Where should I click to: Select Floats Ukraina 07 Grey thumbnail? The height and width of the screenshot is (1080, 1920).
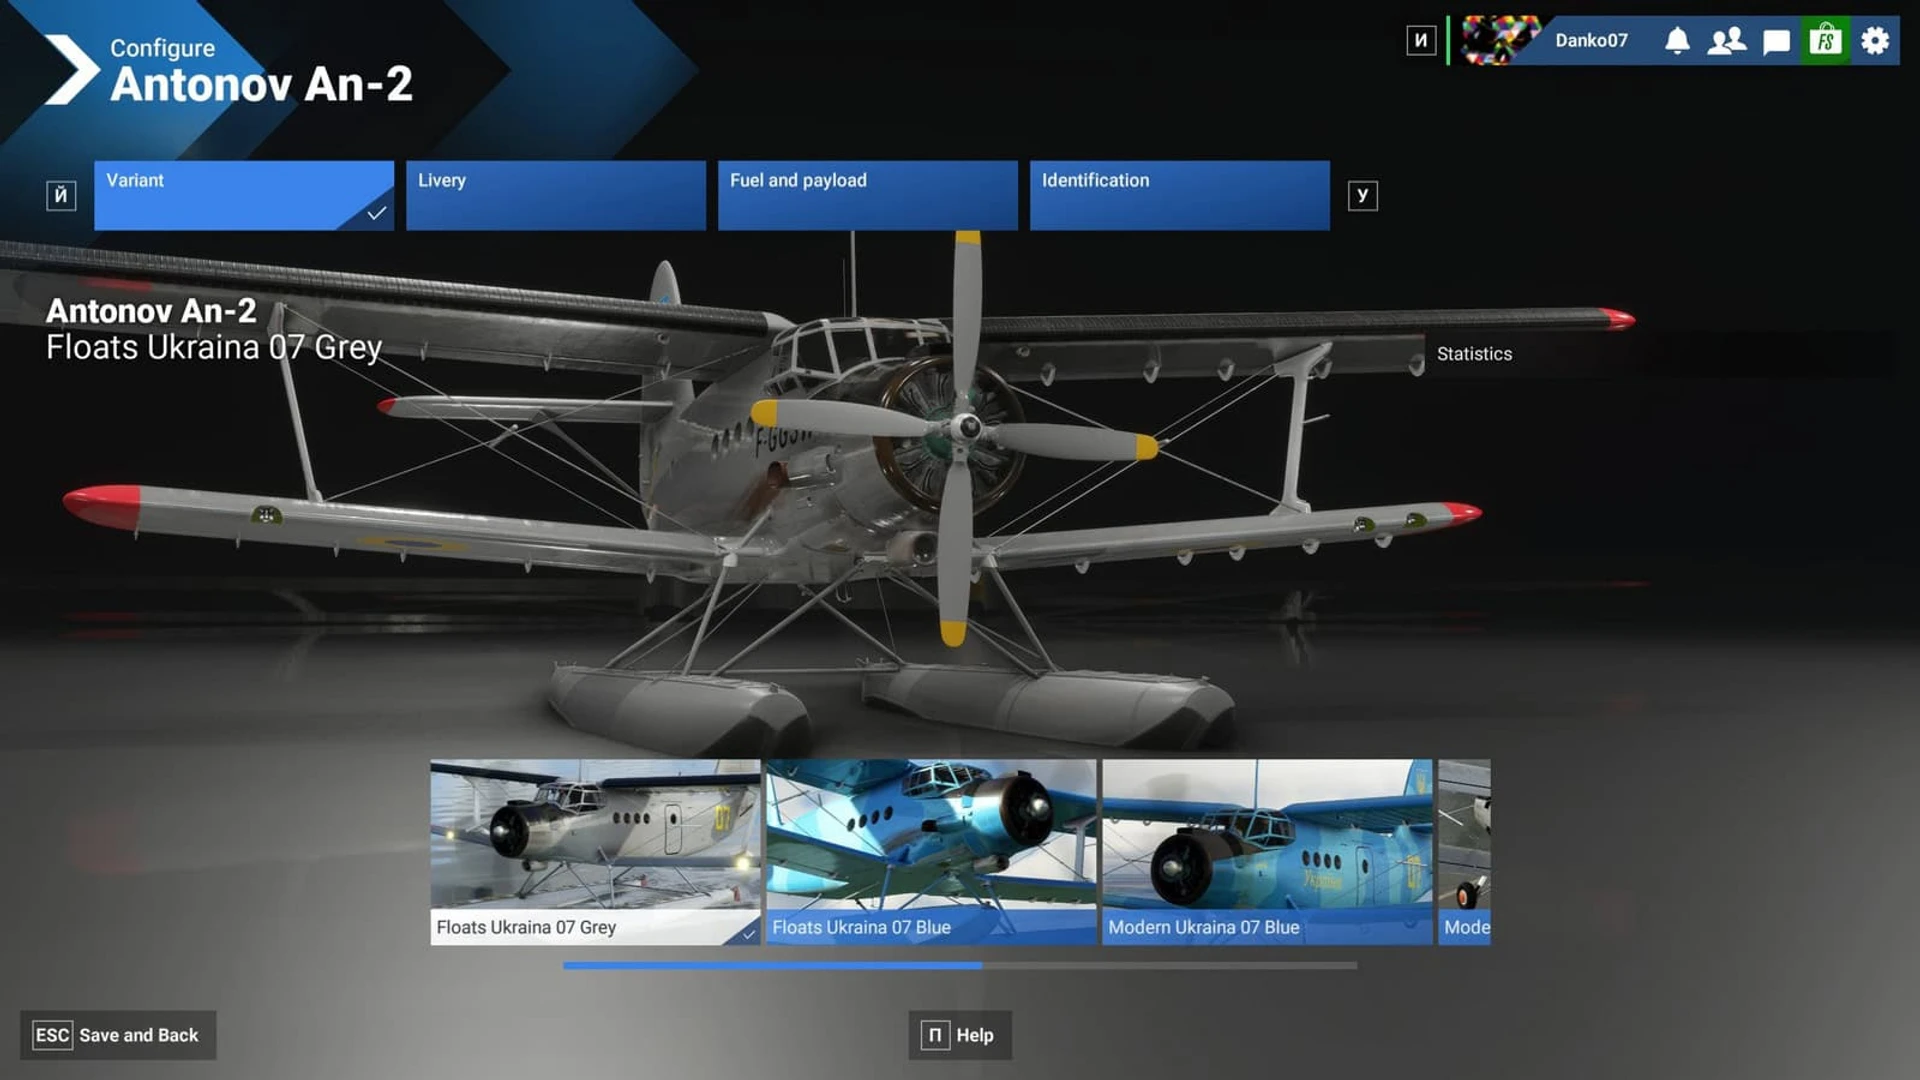coord(595,852)
